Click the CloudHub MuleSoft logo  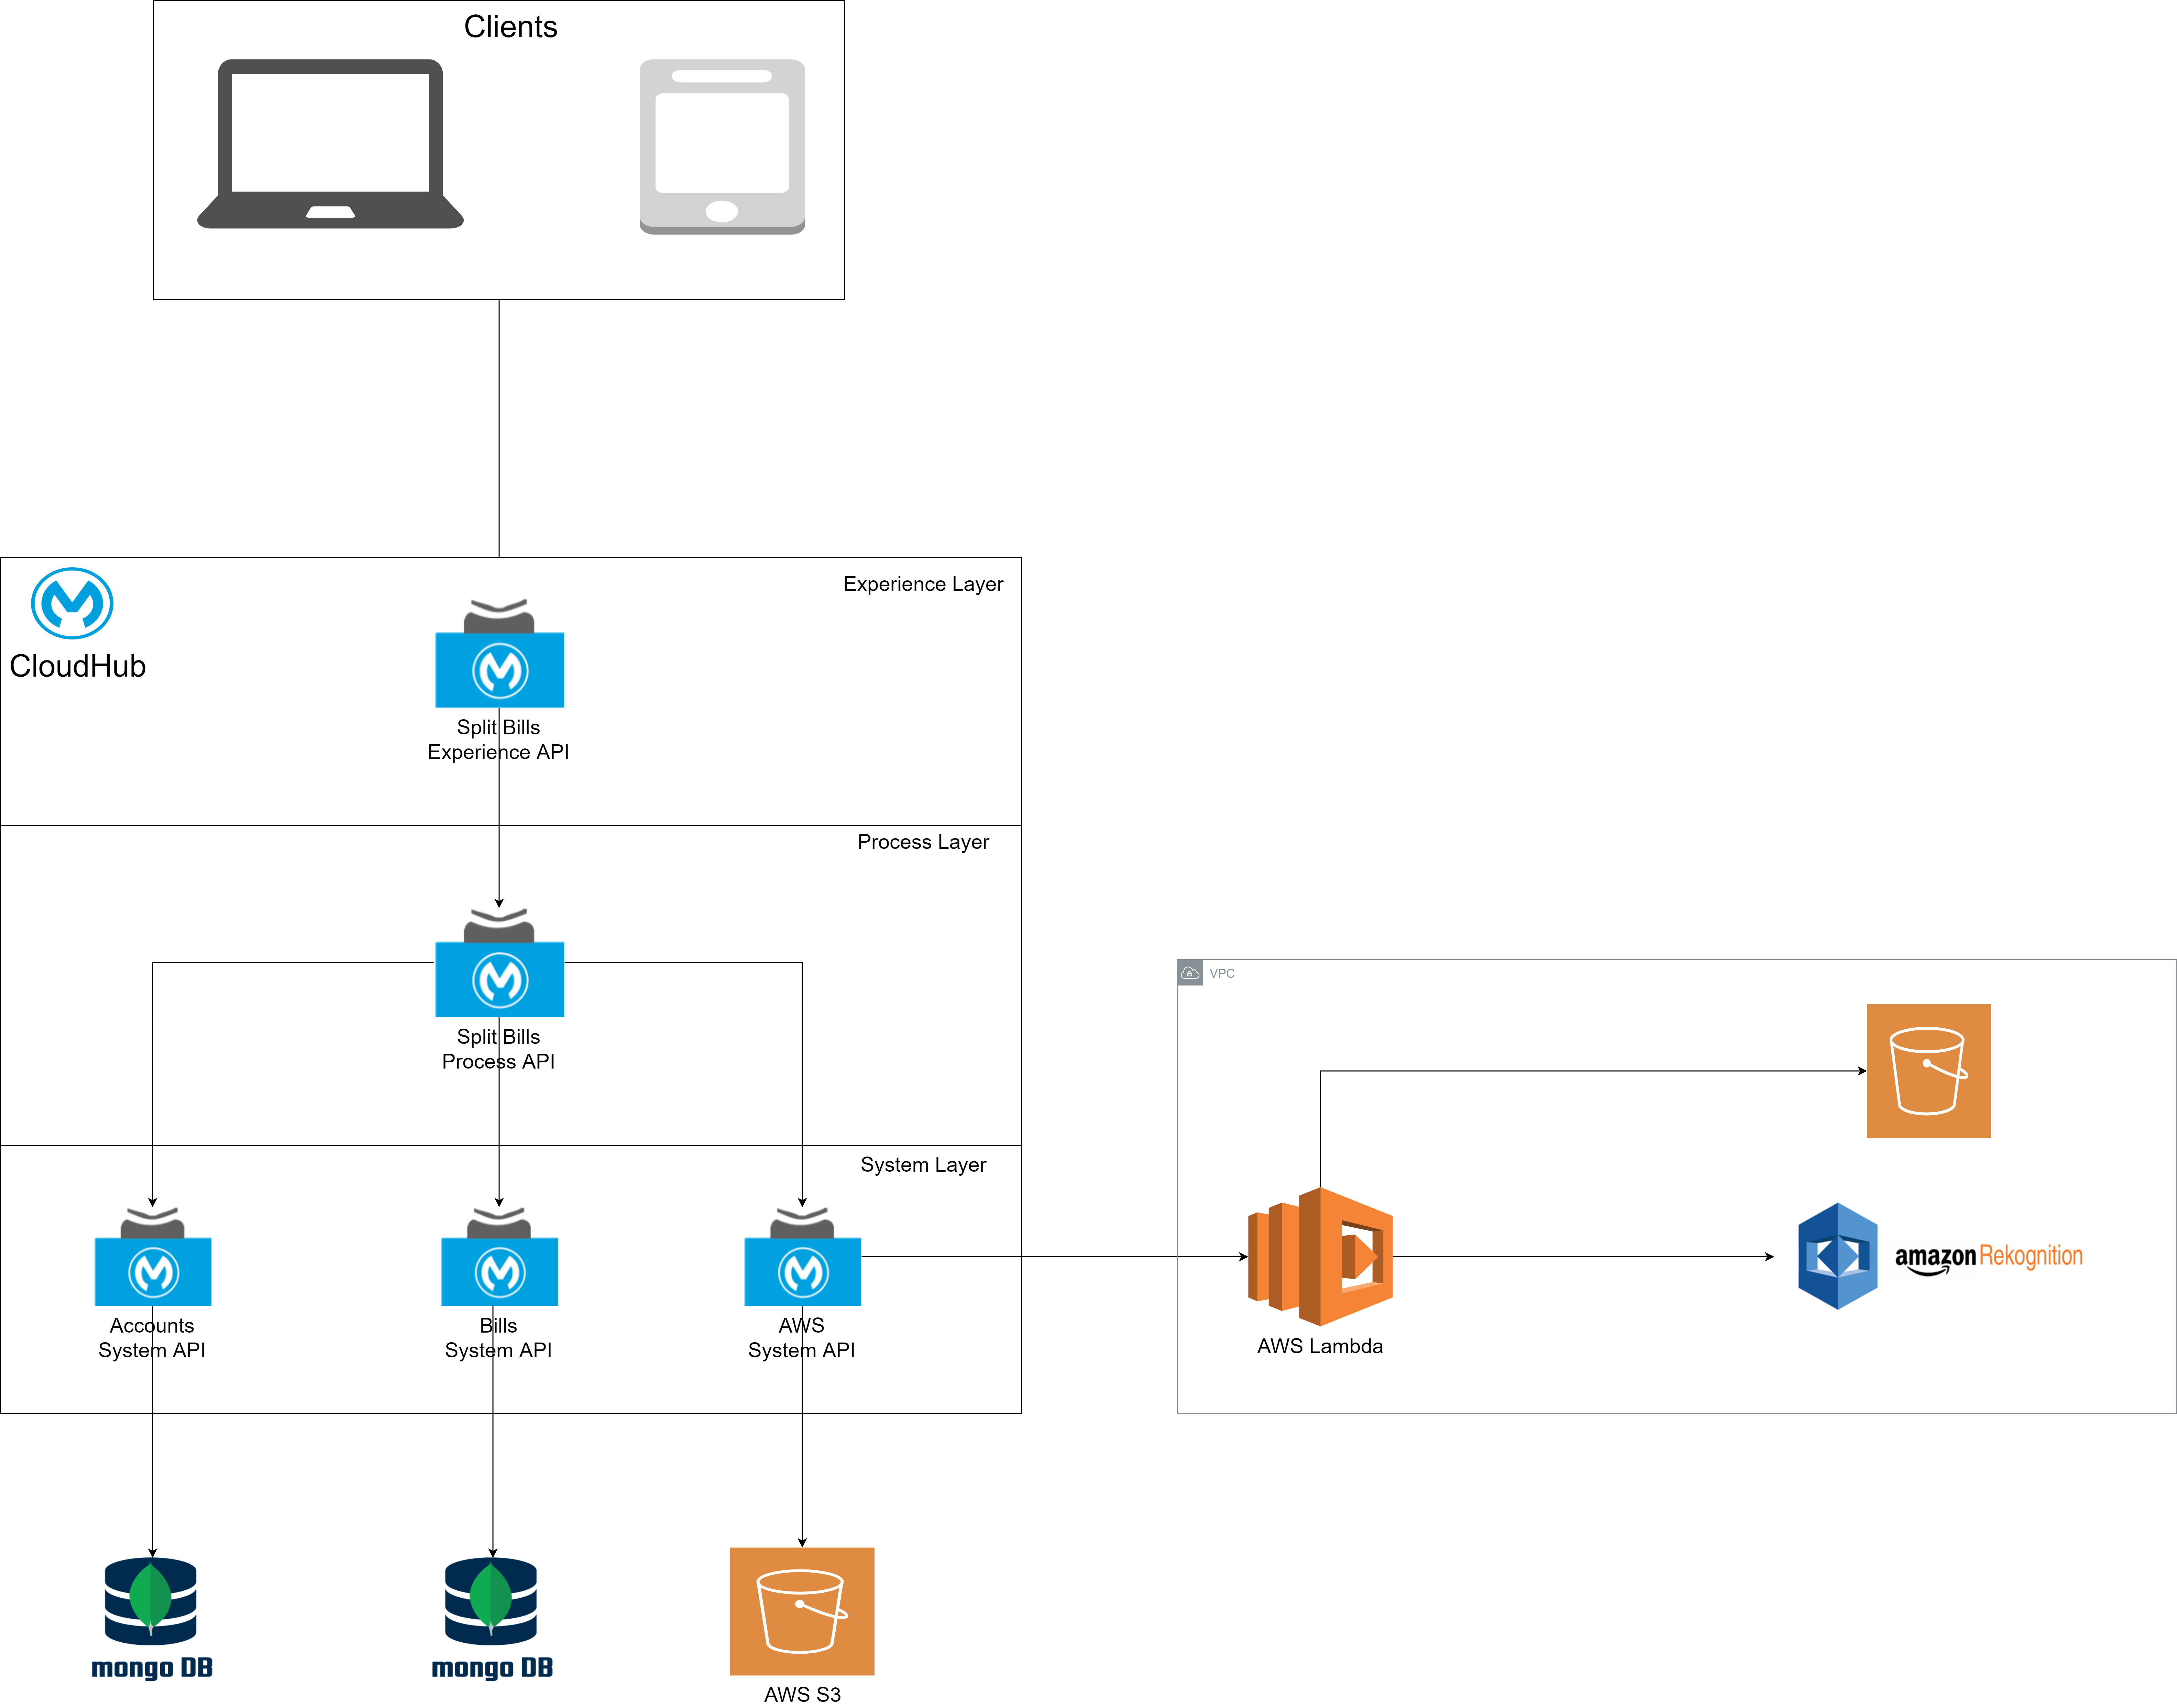[72, 603]
